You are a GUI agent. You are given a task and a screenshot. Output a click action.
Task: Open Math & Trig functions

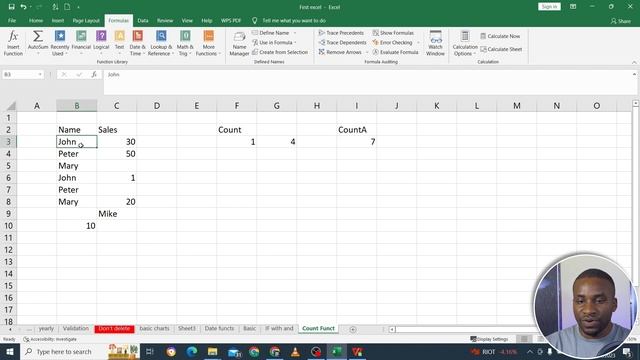click(x=185, y=43)
